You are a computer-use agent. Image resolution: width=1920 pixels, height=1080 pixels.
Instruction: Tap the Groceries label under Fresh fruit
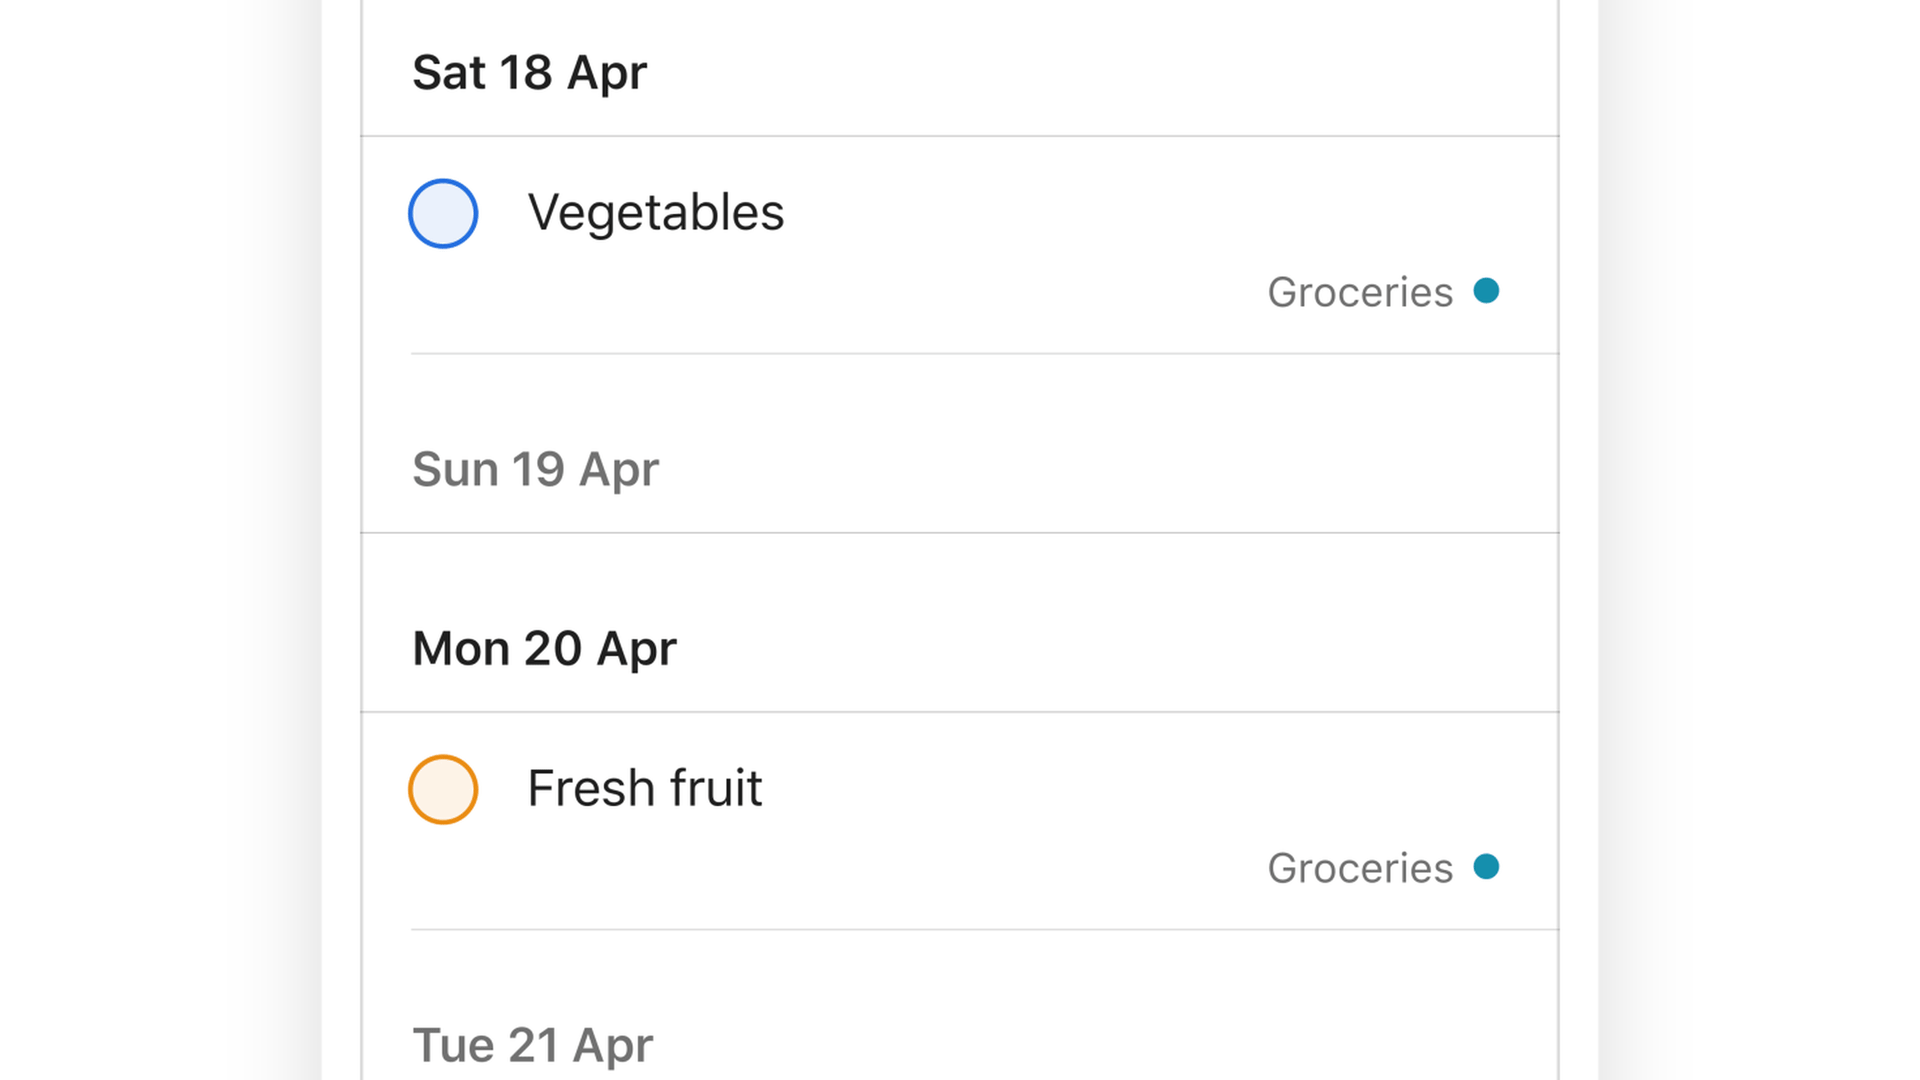(x=1360, y=868)
